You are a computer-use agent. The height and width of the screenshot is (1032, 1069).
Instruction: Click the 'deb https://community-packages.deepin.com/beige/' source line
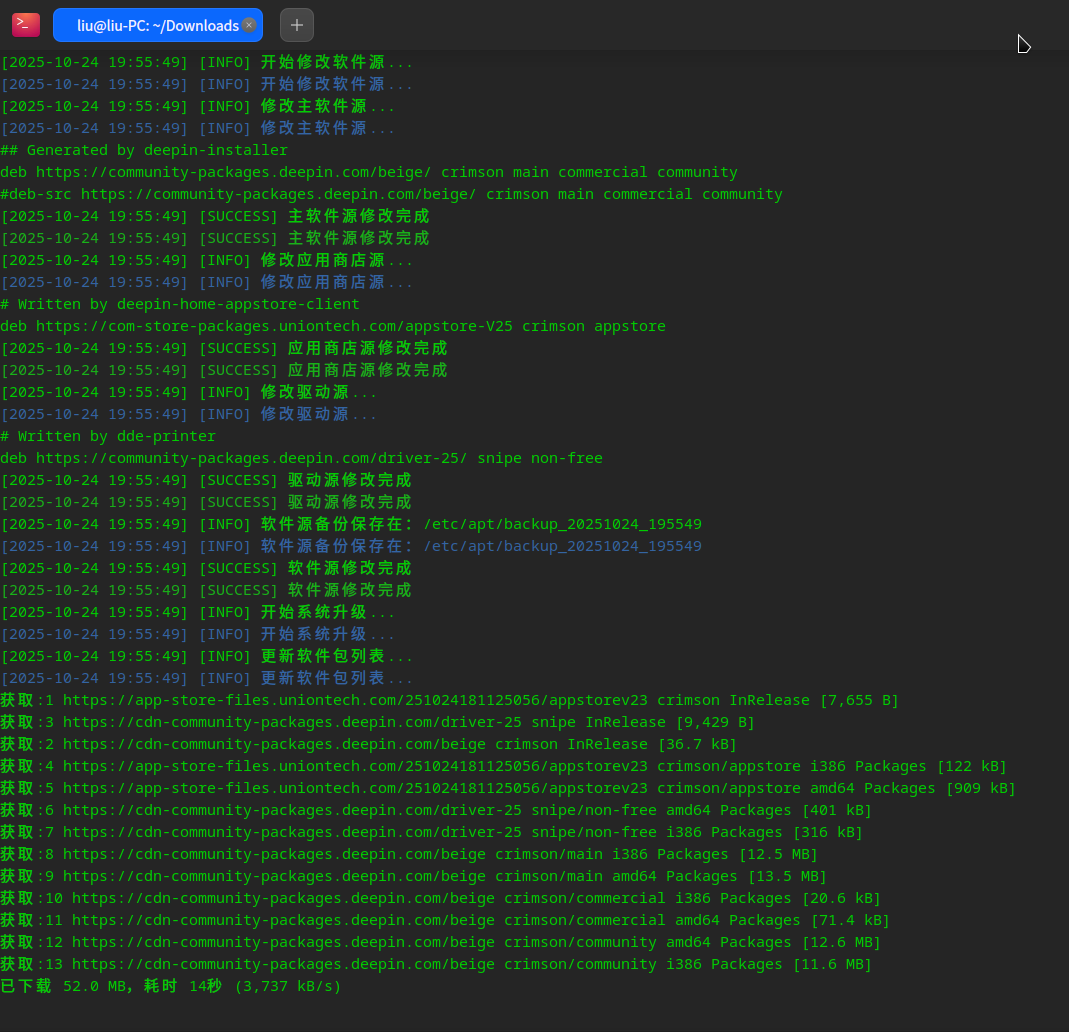369,172
